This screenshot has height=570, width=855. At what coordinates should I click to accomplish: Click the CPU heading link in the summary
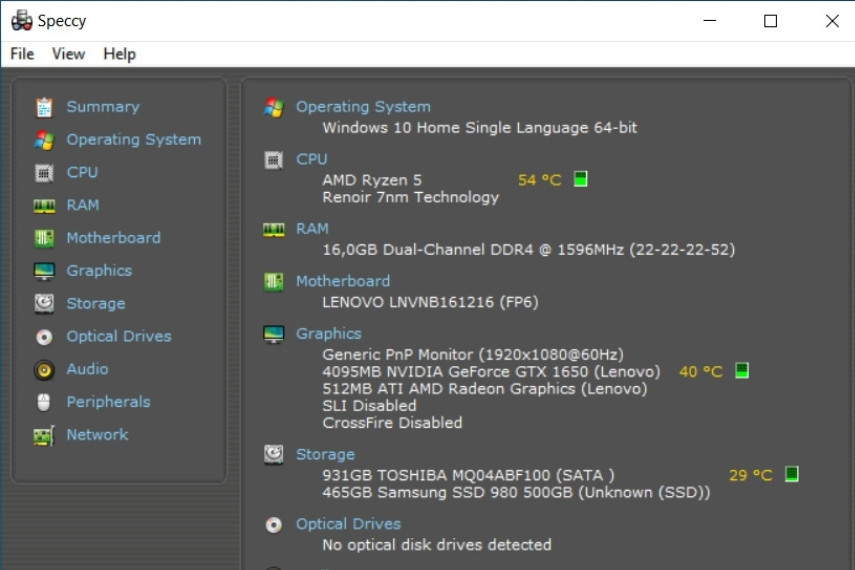point(312,159)
